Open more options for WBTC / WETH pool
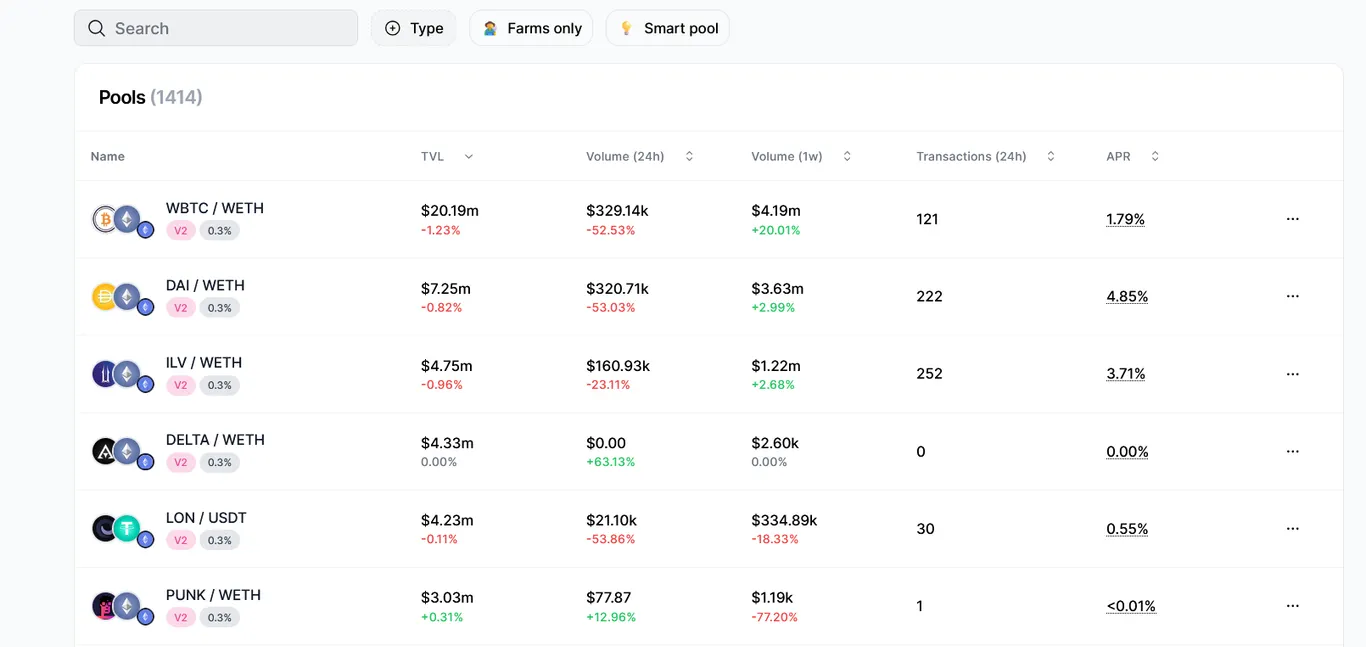Screen dimensions: 1366x647 pyautogui.click(x=1292, y=219)
